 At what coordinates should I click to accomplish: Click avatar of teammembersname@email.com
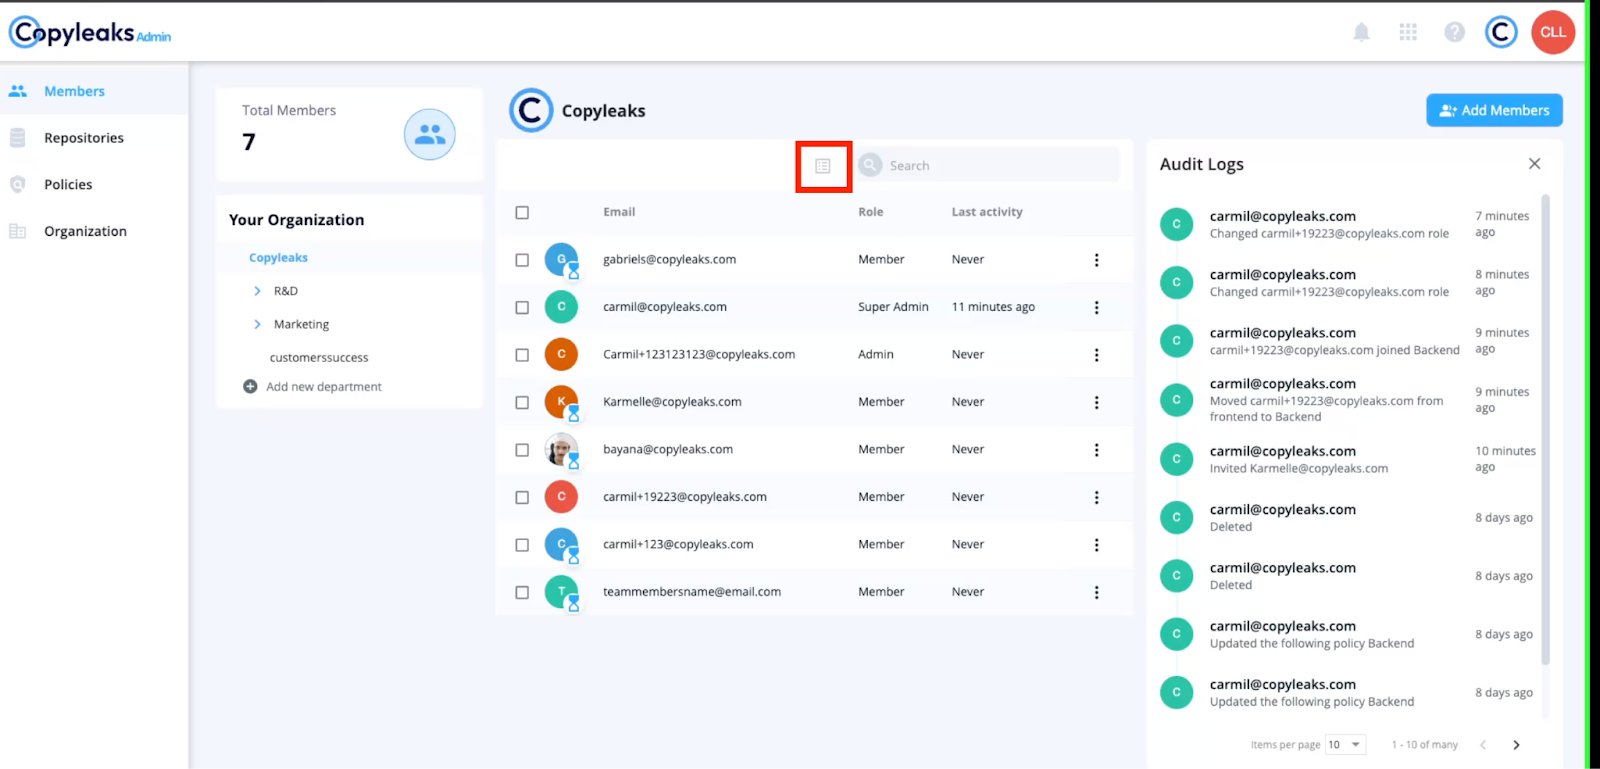pos(562,592)
